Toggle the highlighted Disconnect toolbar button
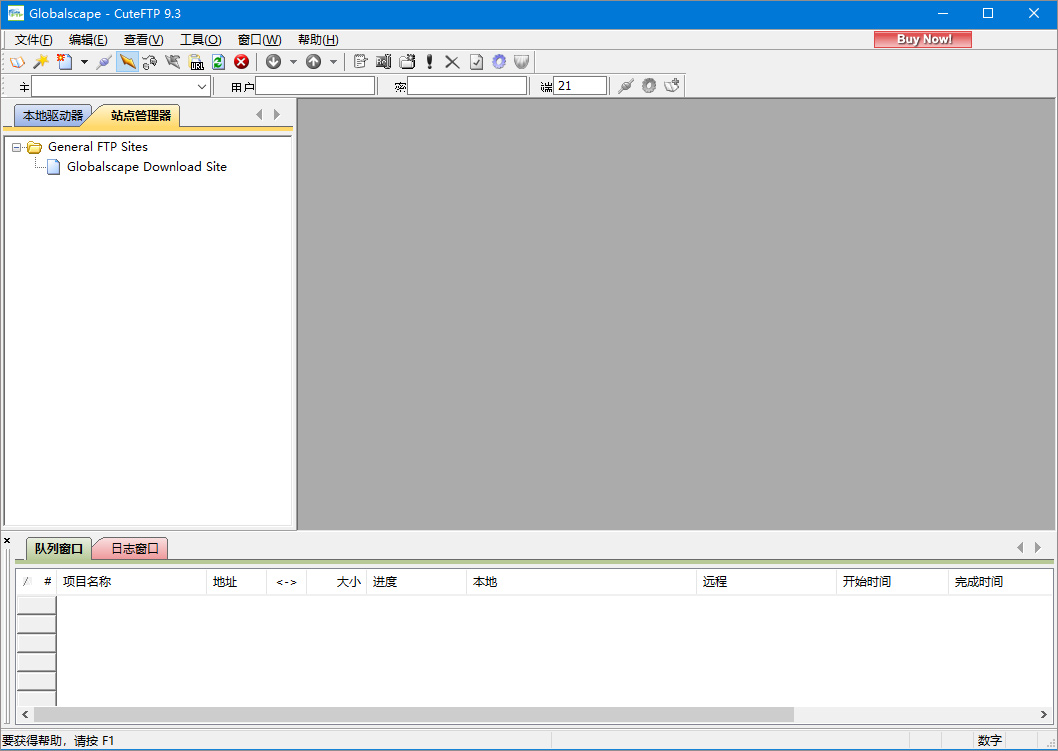1058x751 pixels. [127, 62]
